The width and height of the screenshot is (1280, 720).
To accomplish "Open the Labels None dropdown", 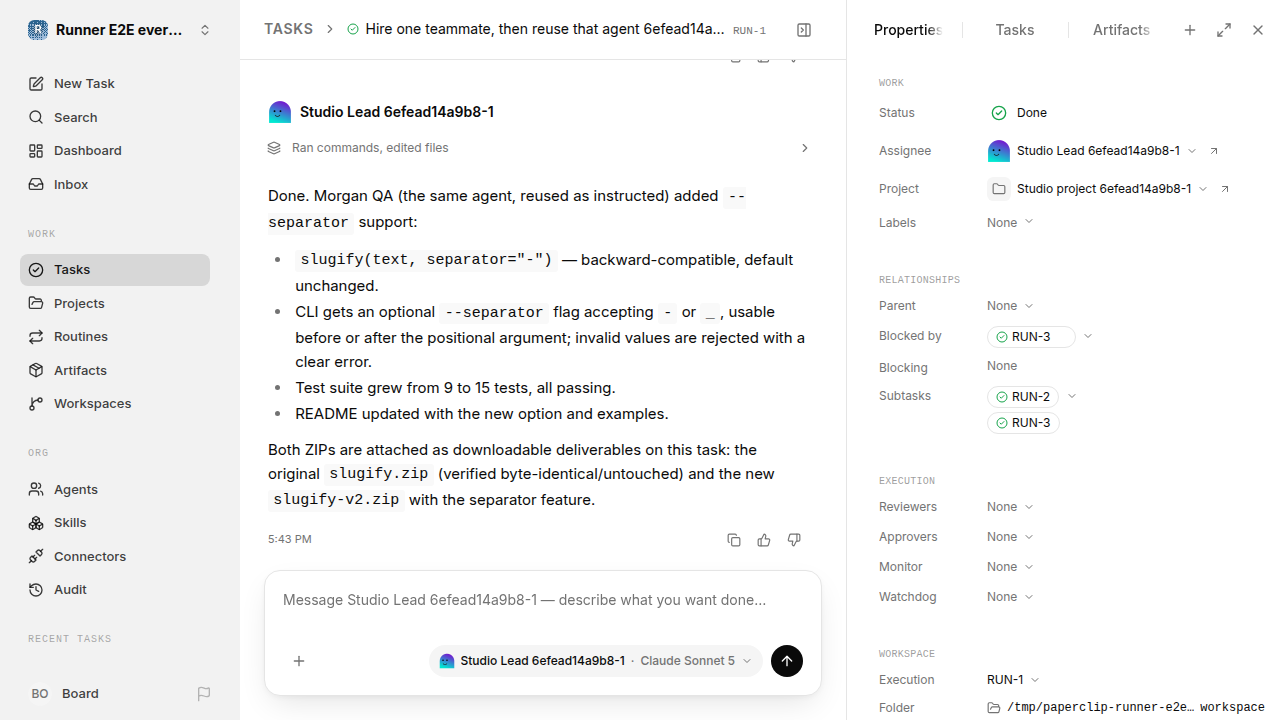I will (x=1010, y=223).
